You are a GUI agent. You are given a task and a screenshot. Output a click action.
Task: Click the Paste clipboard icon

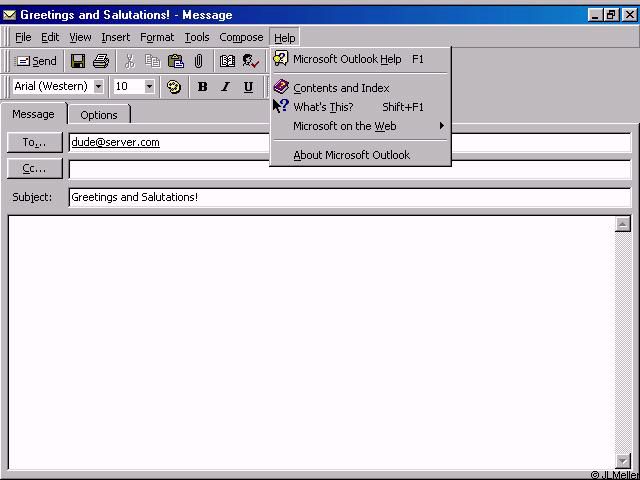pos(176,61)
